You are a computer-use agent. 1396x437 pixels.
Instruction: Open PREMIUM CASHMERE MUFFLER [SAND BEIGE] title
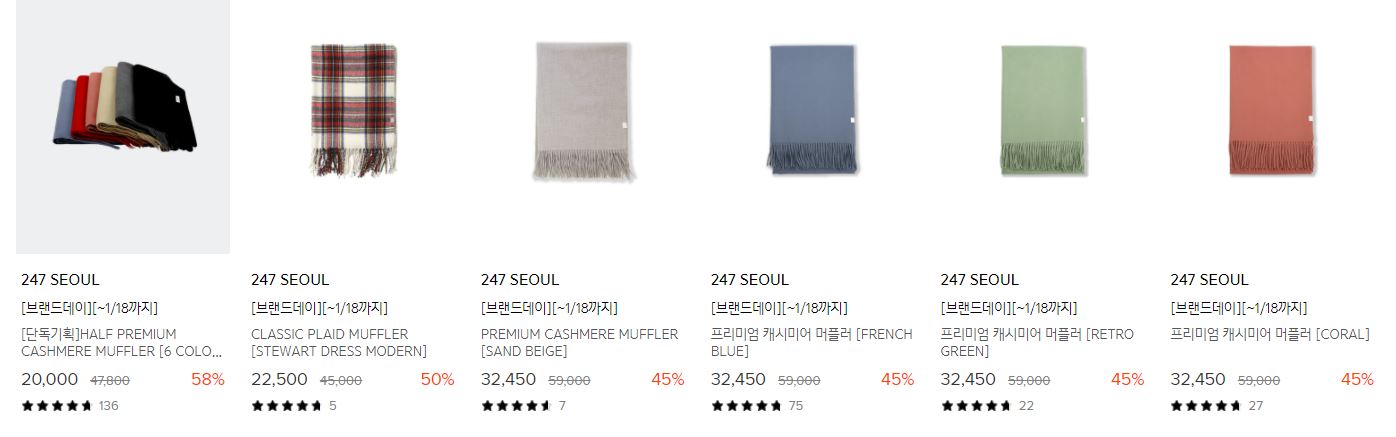[579, 343]
